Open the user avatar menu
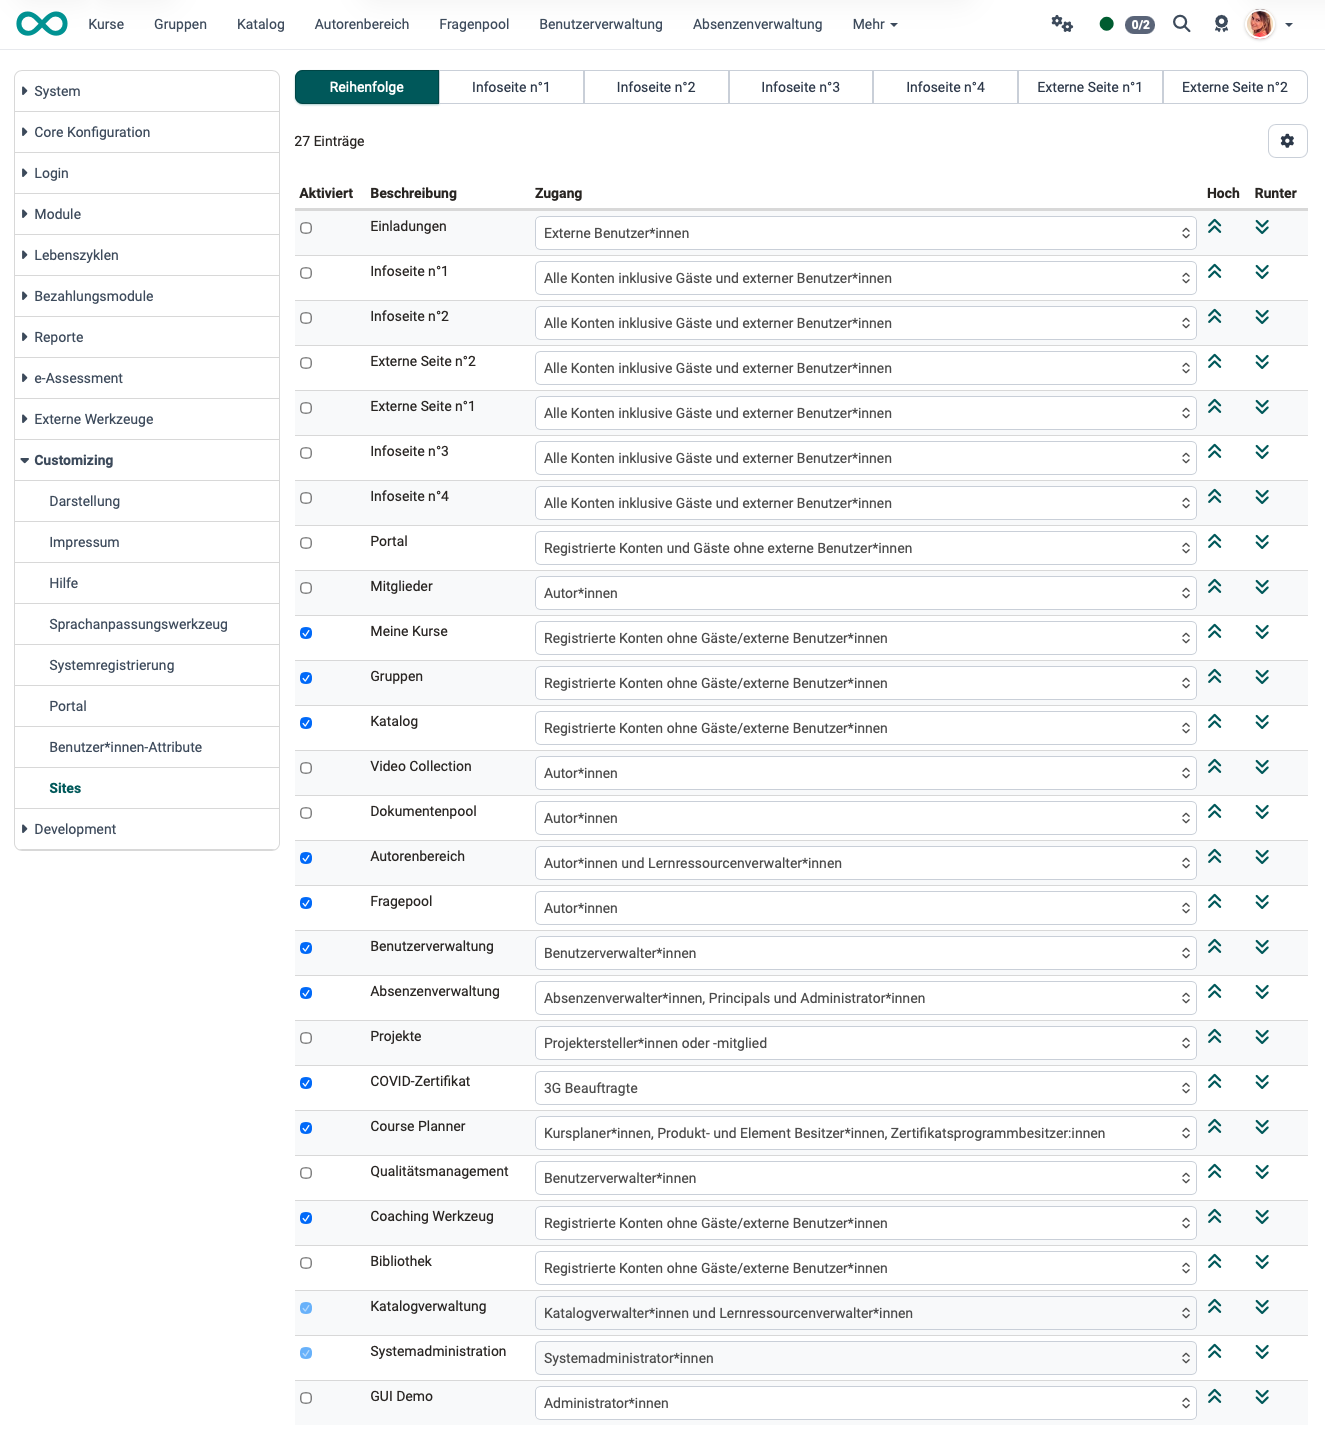Image resolution: width=1325 pixels, height=1438 pixels. click(1261, 23)
